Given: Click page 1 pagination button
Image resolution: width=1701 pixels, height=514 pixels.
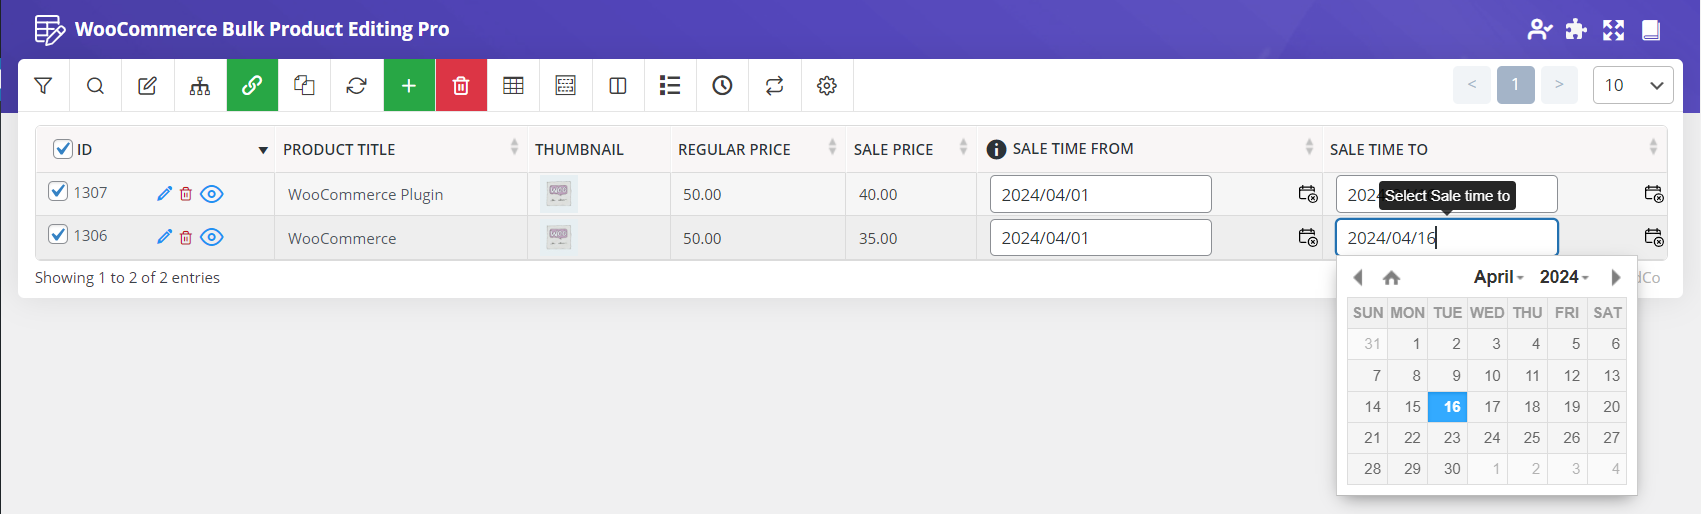Looking at the screenshot, I should coord(1515,85).
